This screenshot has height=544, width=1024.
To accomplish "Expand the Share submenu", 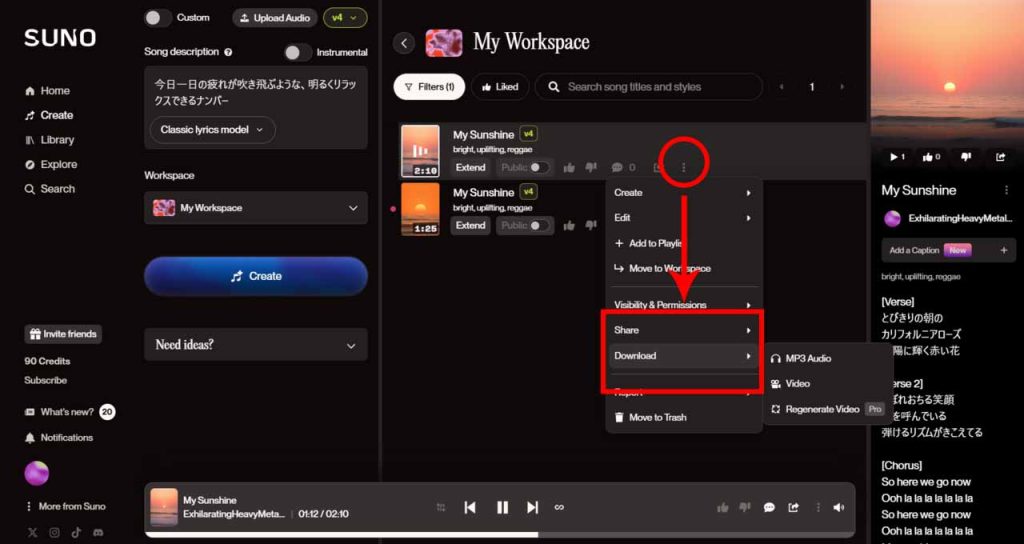I will point(684,330).
